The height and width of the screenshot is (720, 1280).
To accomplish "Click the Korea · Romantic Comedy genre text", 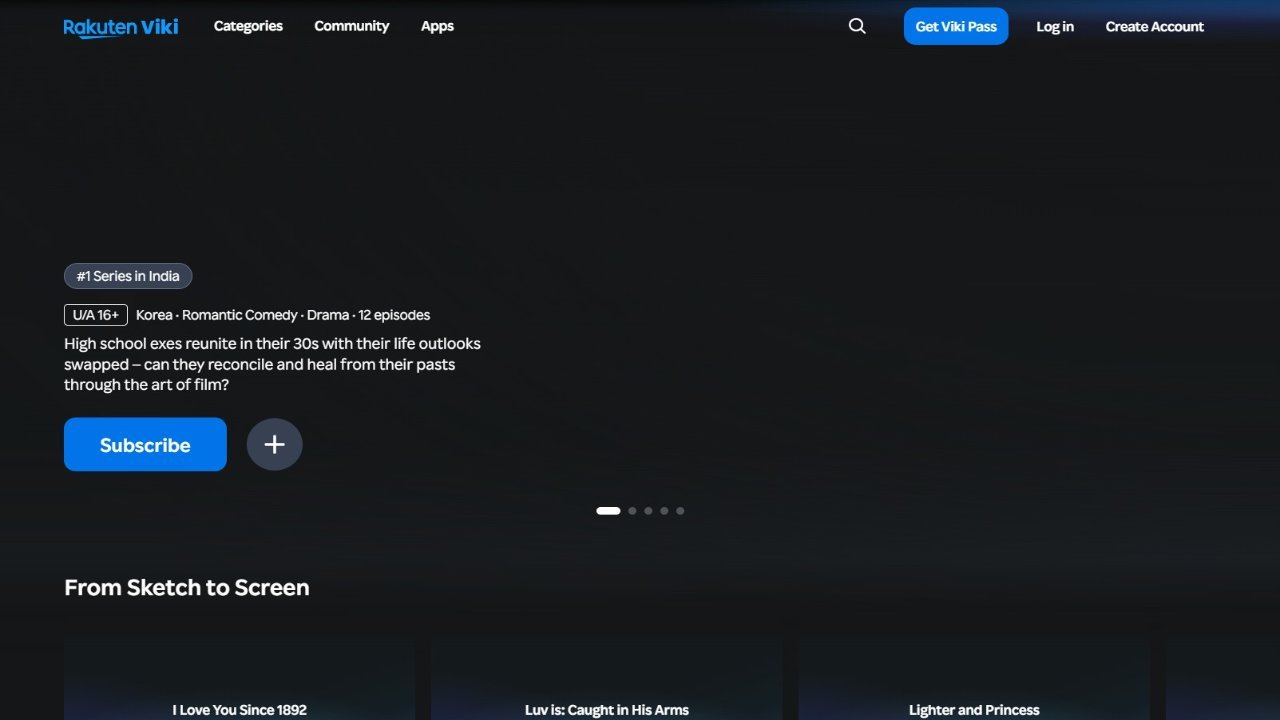I will [x=217, y=315].
